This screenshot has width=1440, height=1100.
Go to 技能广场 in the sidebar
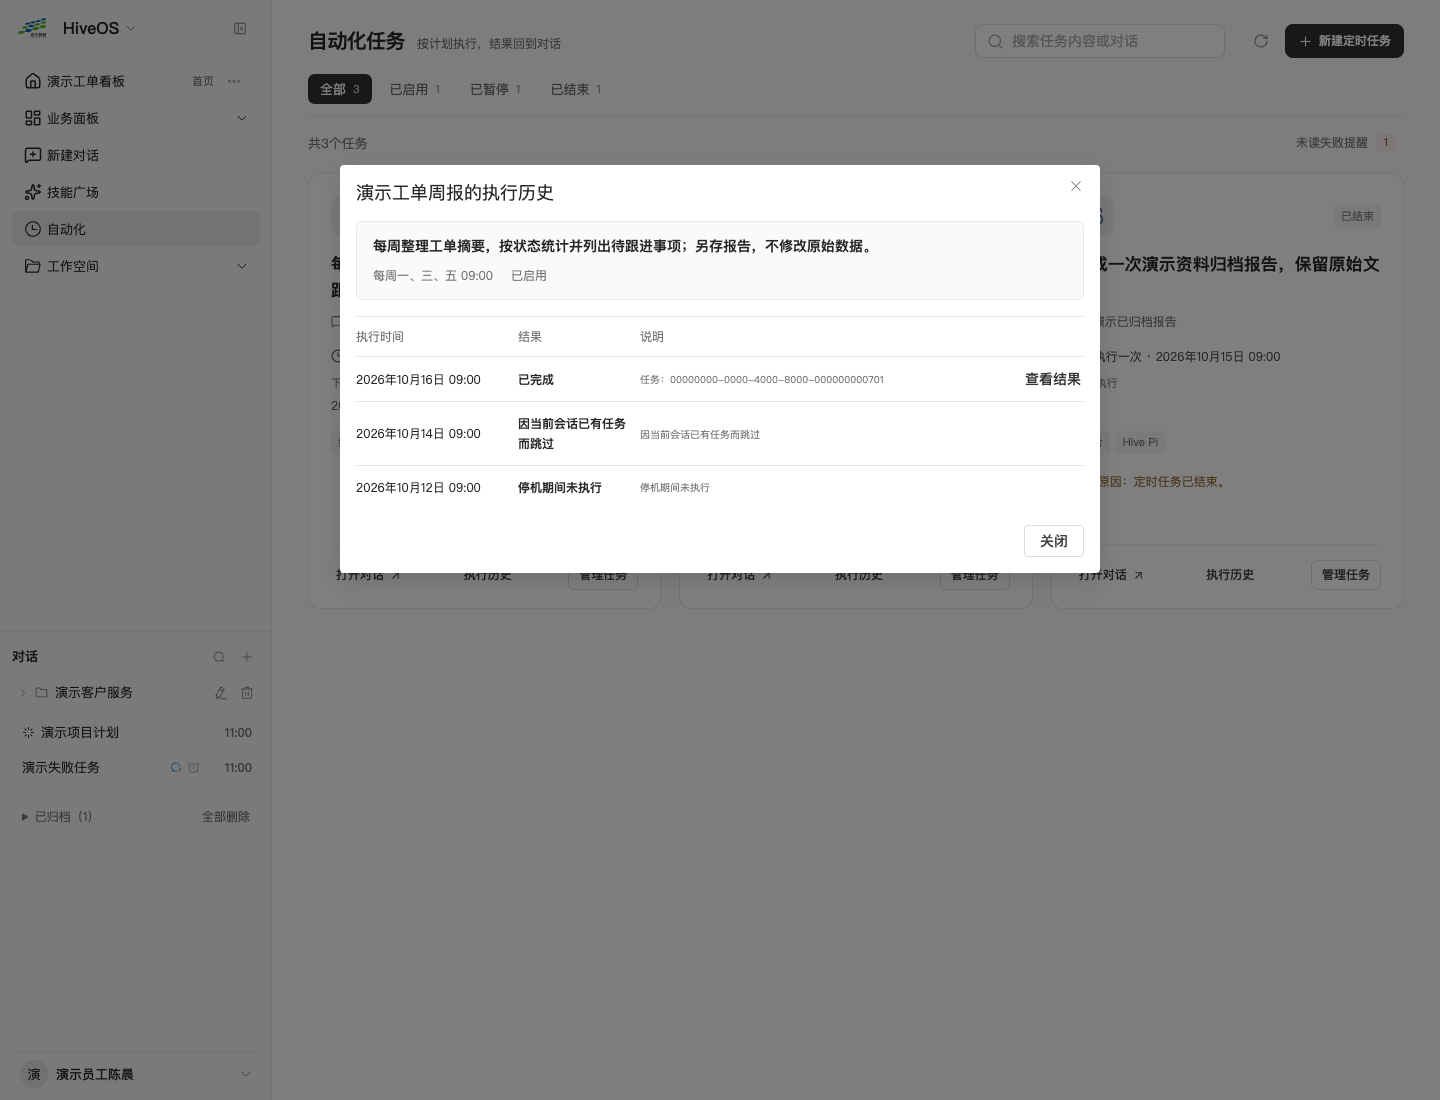136,192
